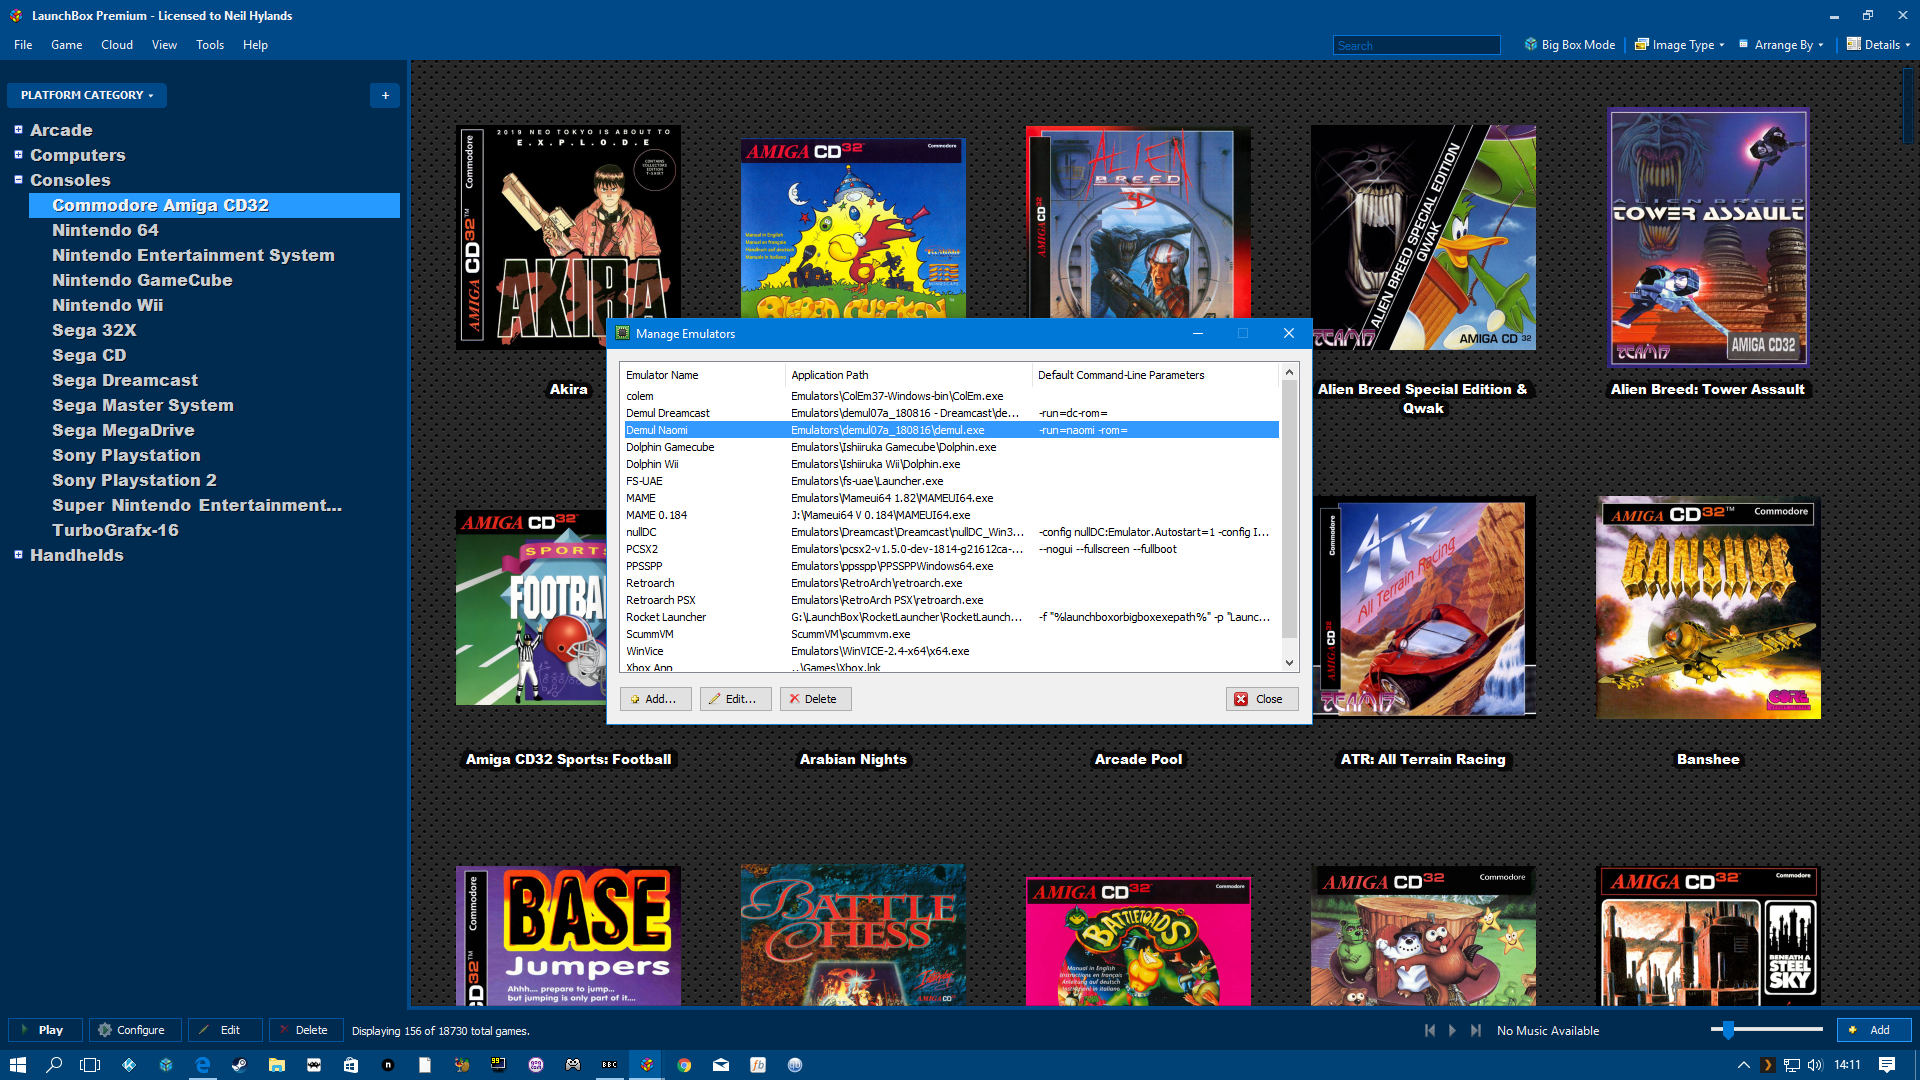
Task: Select Sony Playstation 2 platform
Action: coord(134,480)
